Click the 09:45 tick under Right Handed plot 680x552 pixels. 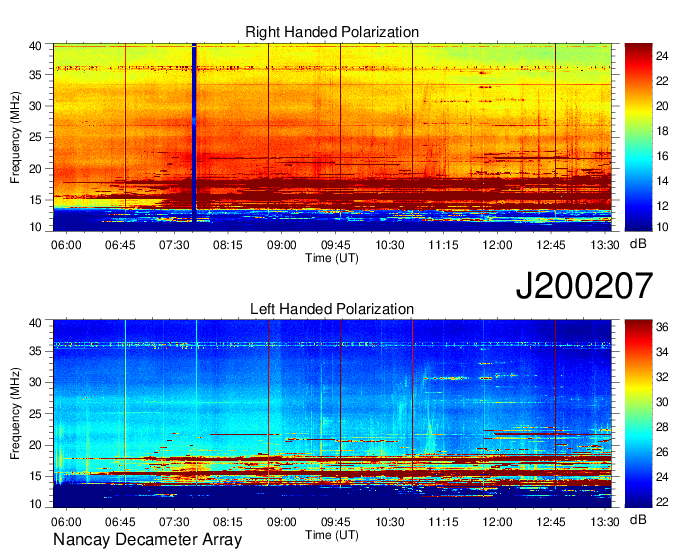click(x=336, y=245)
